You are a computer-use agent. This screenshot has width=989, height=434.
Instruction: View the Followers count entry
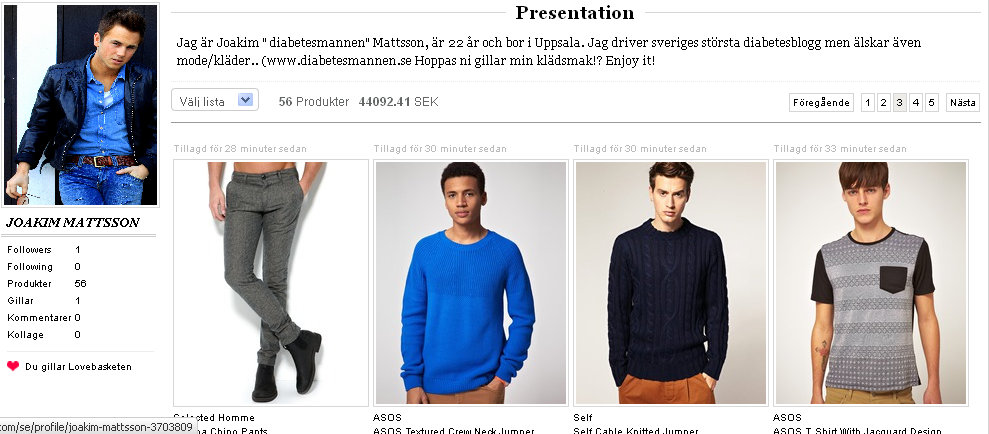[44, 250]
